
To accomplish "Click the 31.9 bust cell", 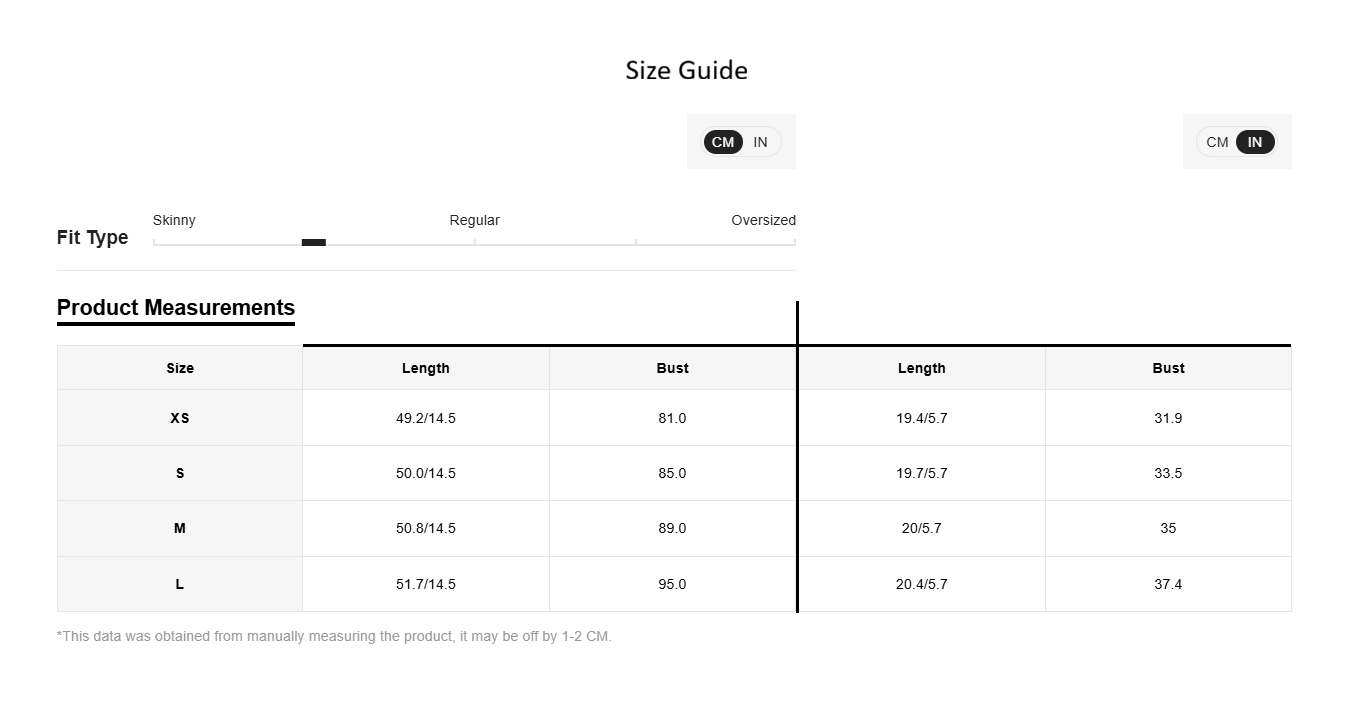I will (1168, 418).
